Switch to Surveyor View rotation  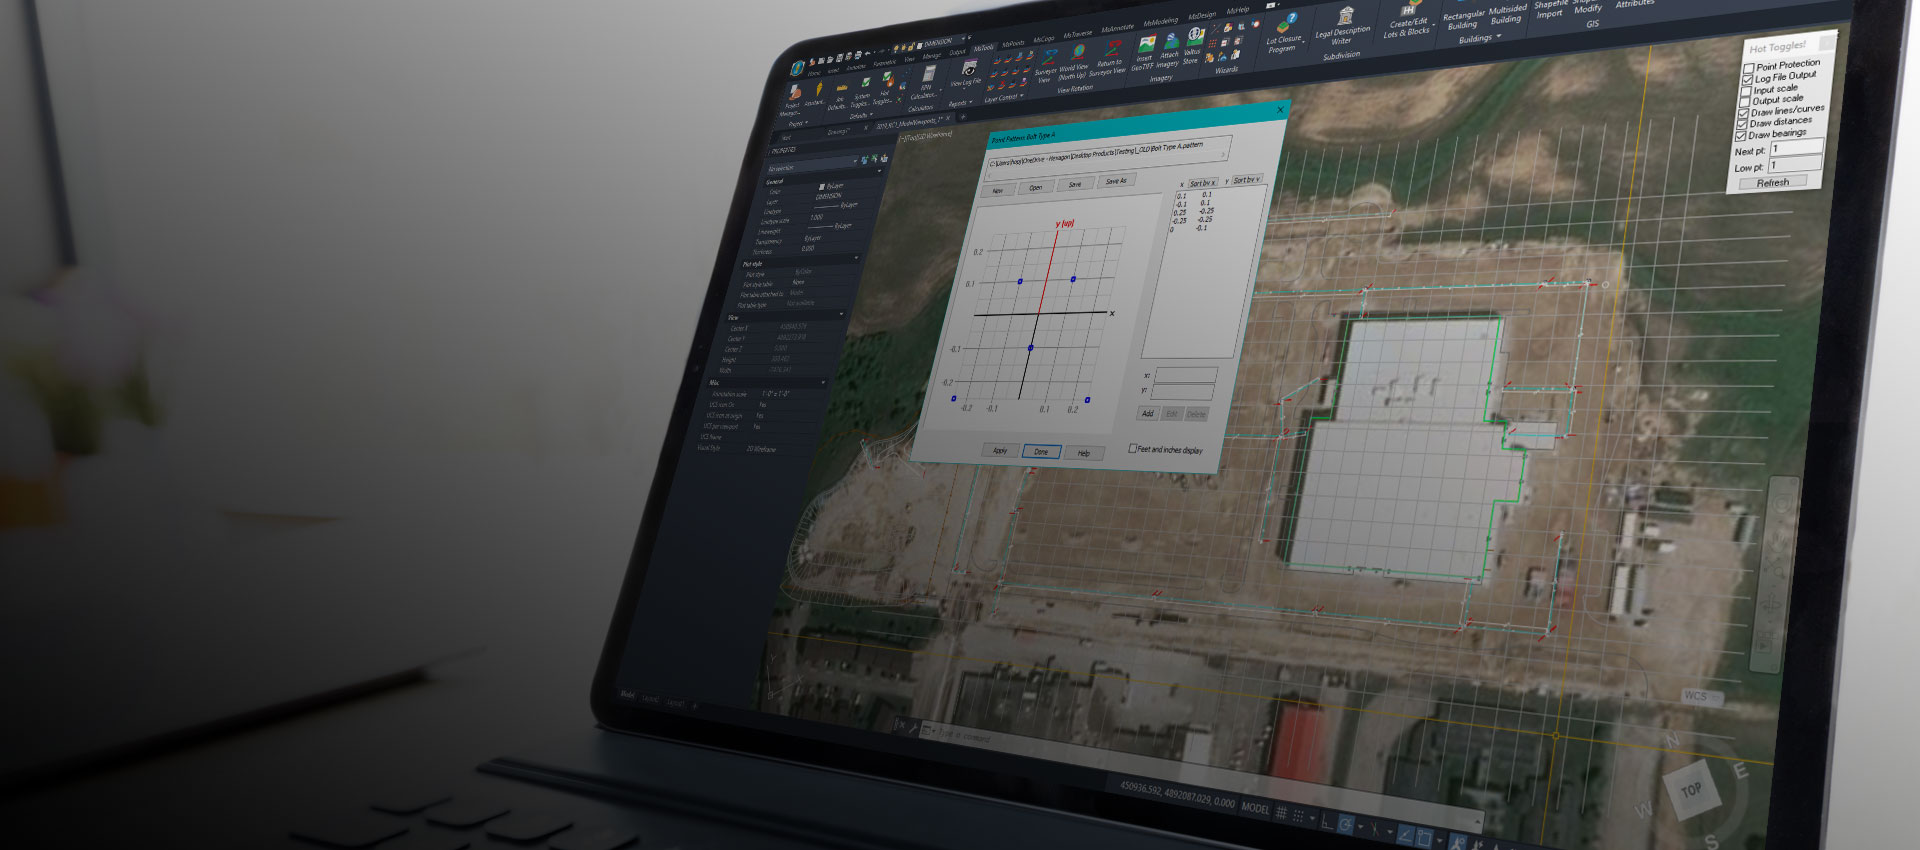tap(1047, 59)
